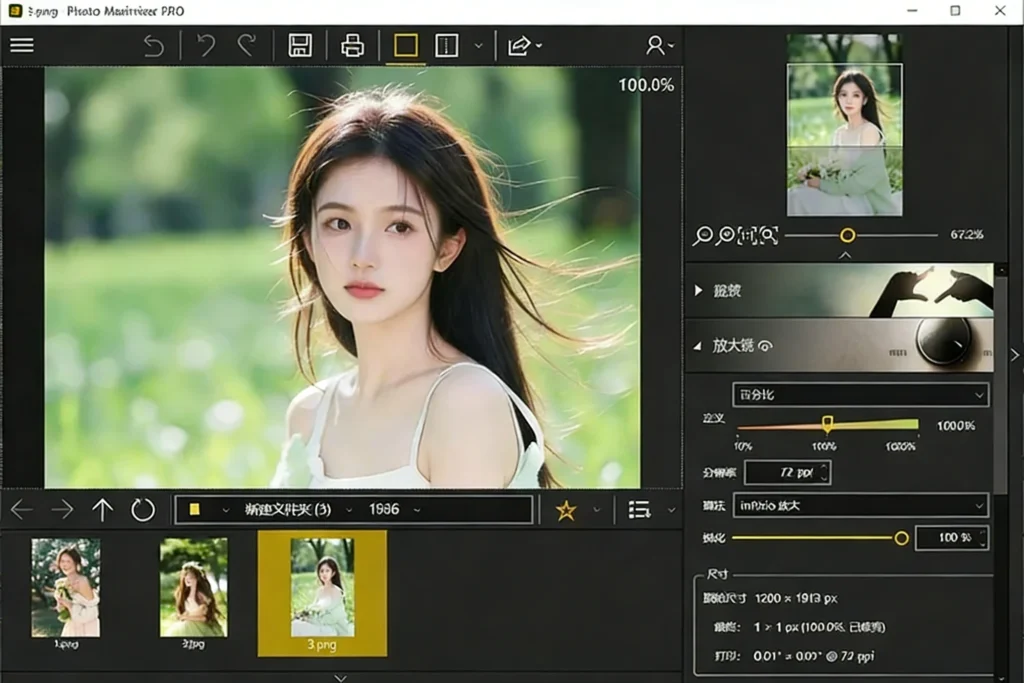Click the favorites star icon
Viewport: 1024px width, 683px height.
(x=566, y=511)
